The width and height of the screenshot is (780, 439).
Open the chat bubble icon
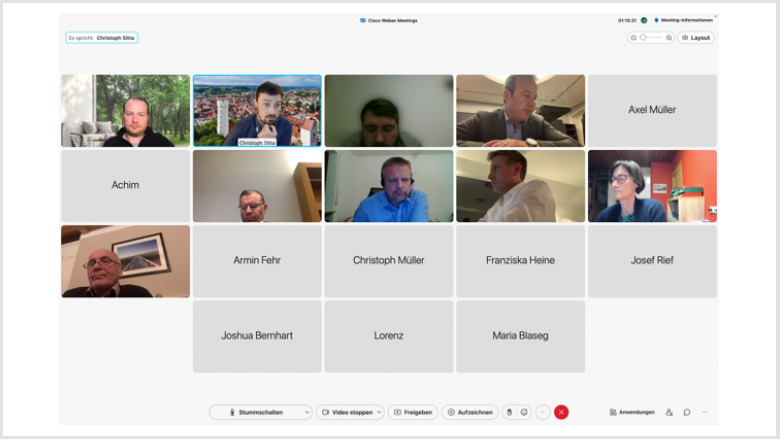pyautogui.click(x=687, y=412)
